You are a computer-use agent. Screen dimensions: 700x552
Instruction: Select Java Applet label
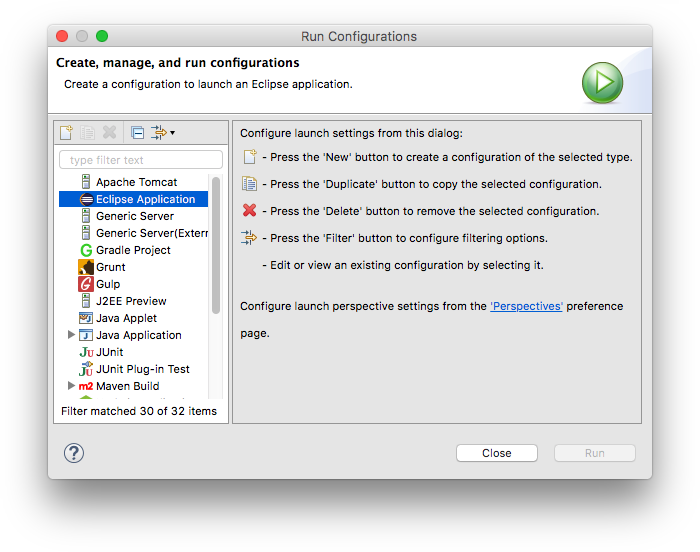126,318
